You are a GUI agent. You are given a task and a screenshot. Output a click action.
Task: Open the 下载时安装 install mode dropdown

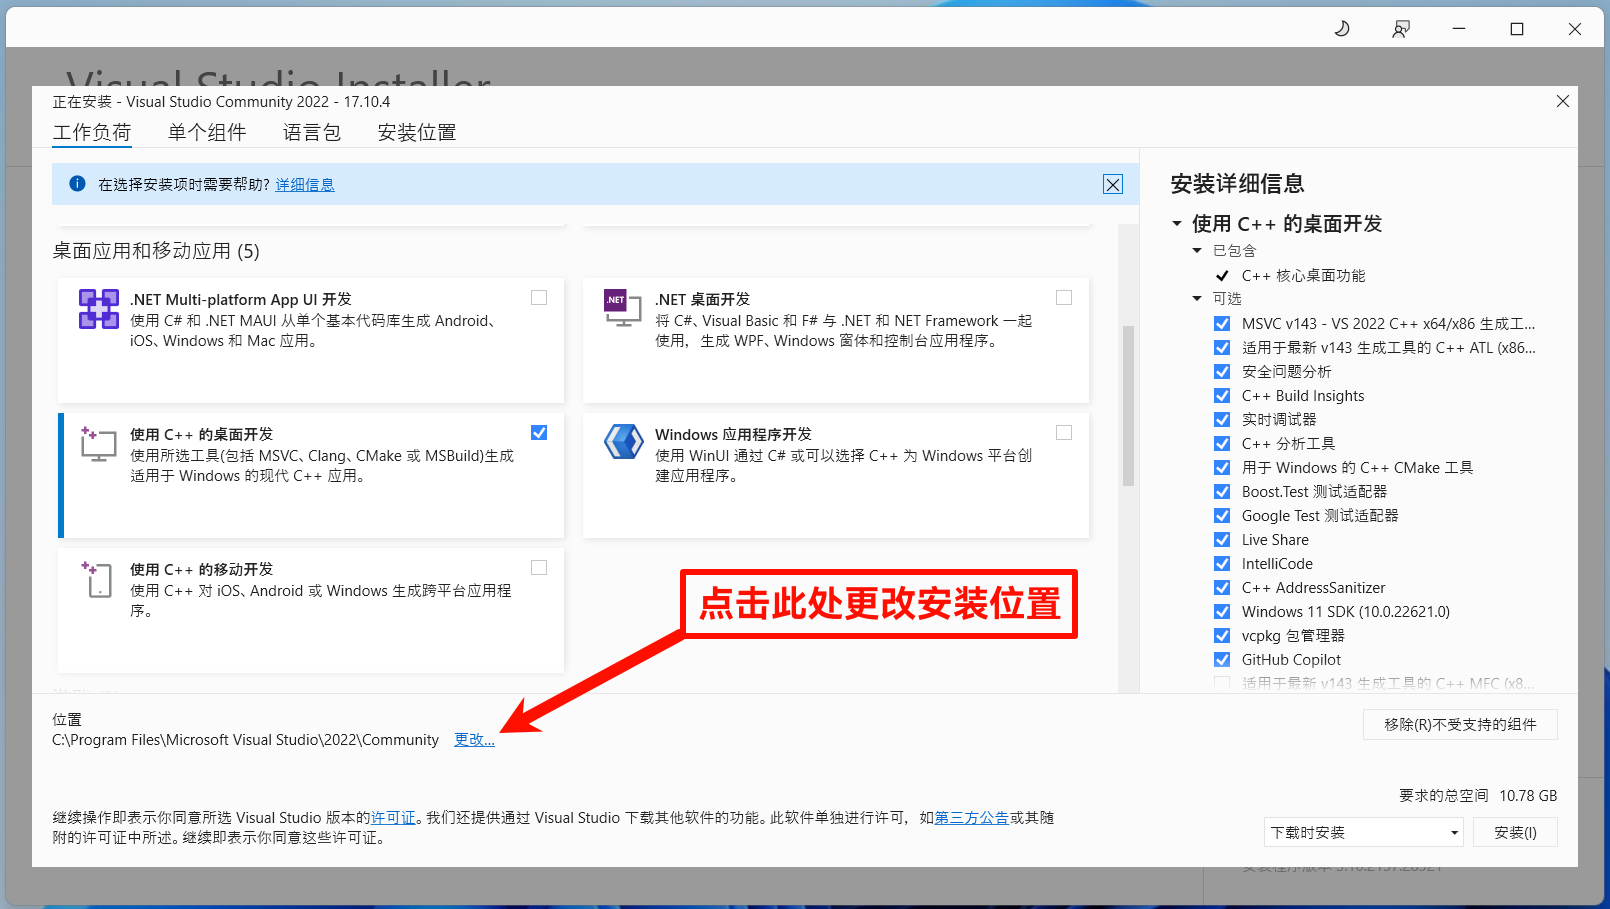tap(1364, 832)
